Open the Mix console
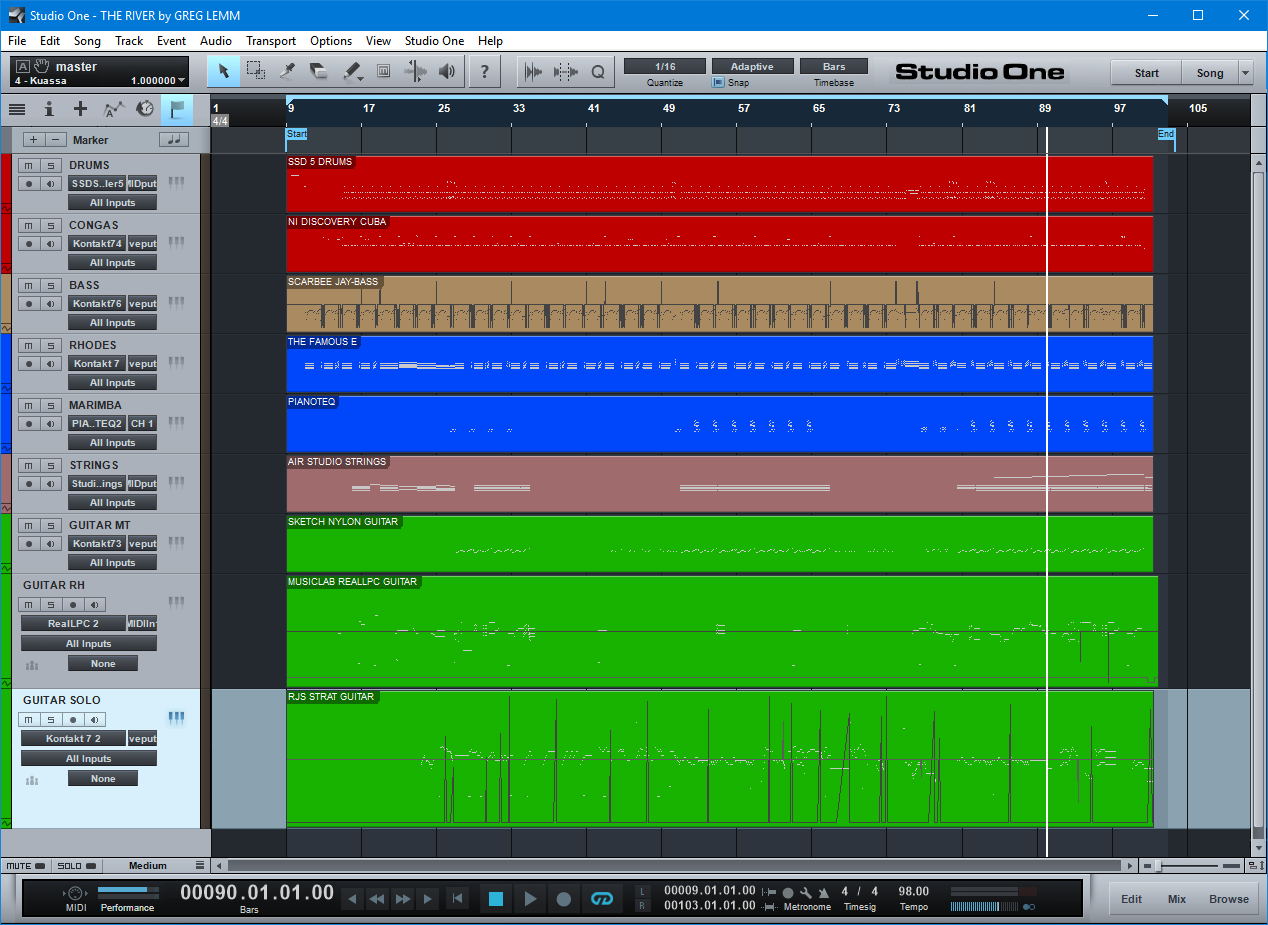This screenshot has width=1268, height=925. [1177, 899]
